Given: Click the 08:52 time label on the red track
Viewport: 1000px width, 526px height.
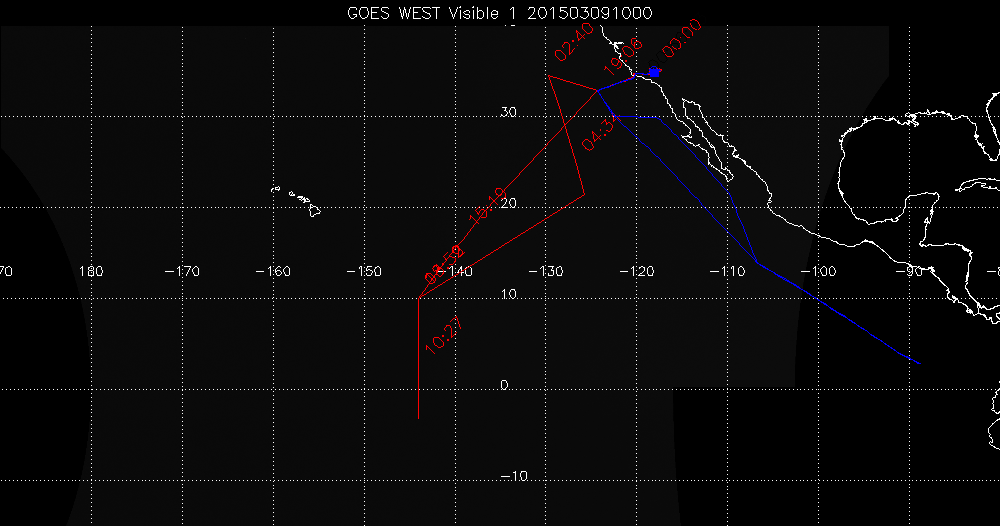Looking at the screenshot, I should (445, 265).
